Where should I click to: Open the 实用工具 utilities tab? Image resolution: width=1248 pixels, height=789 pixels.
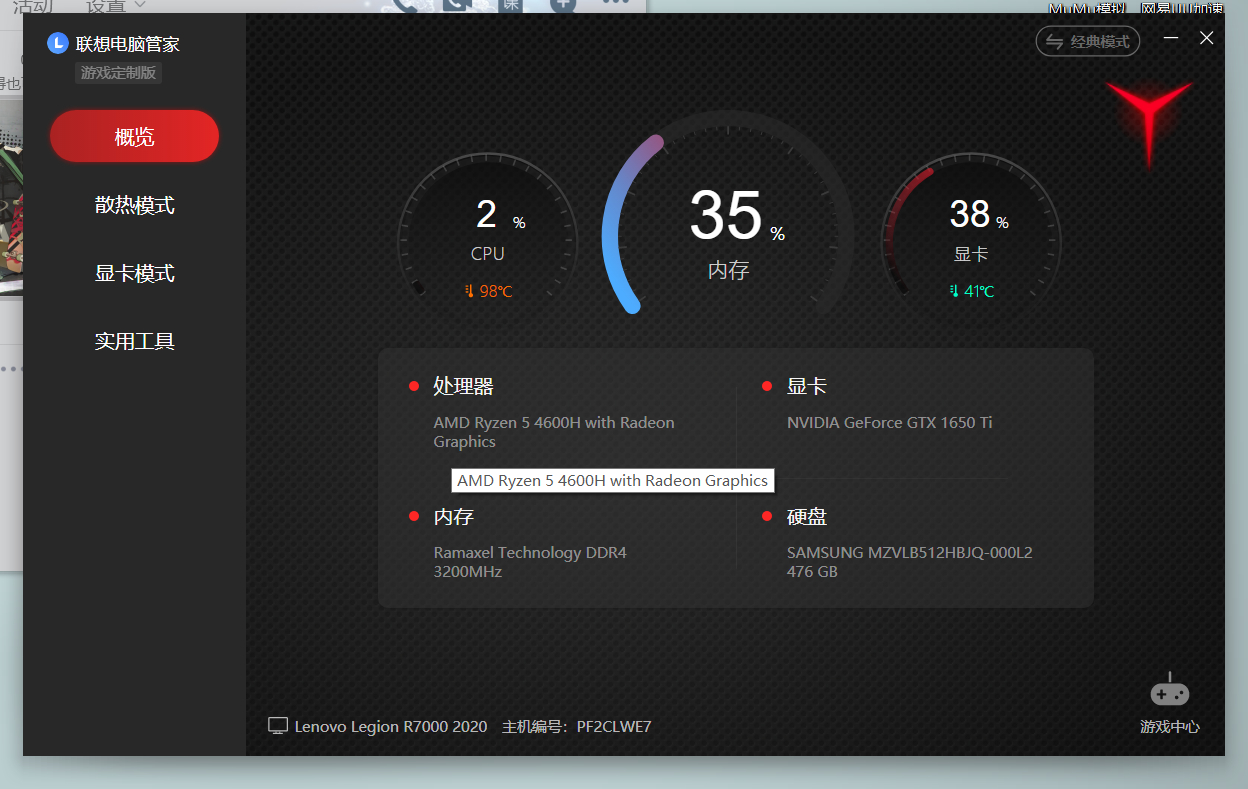(x=134, y=341)
